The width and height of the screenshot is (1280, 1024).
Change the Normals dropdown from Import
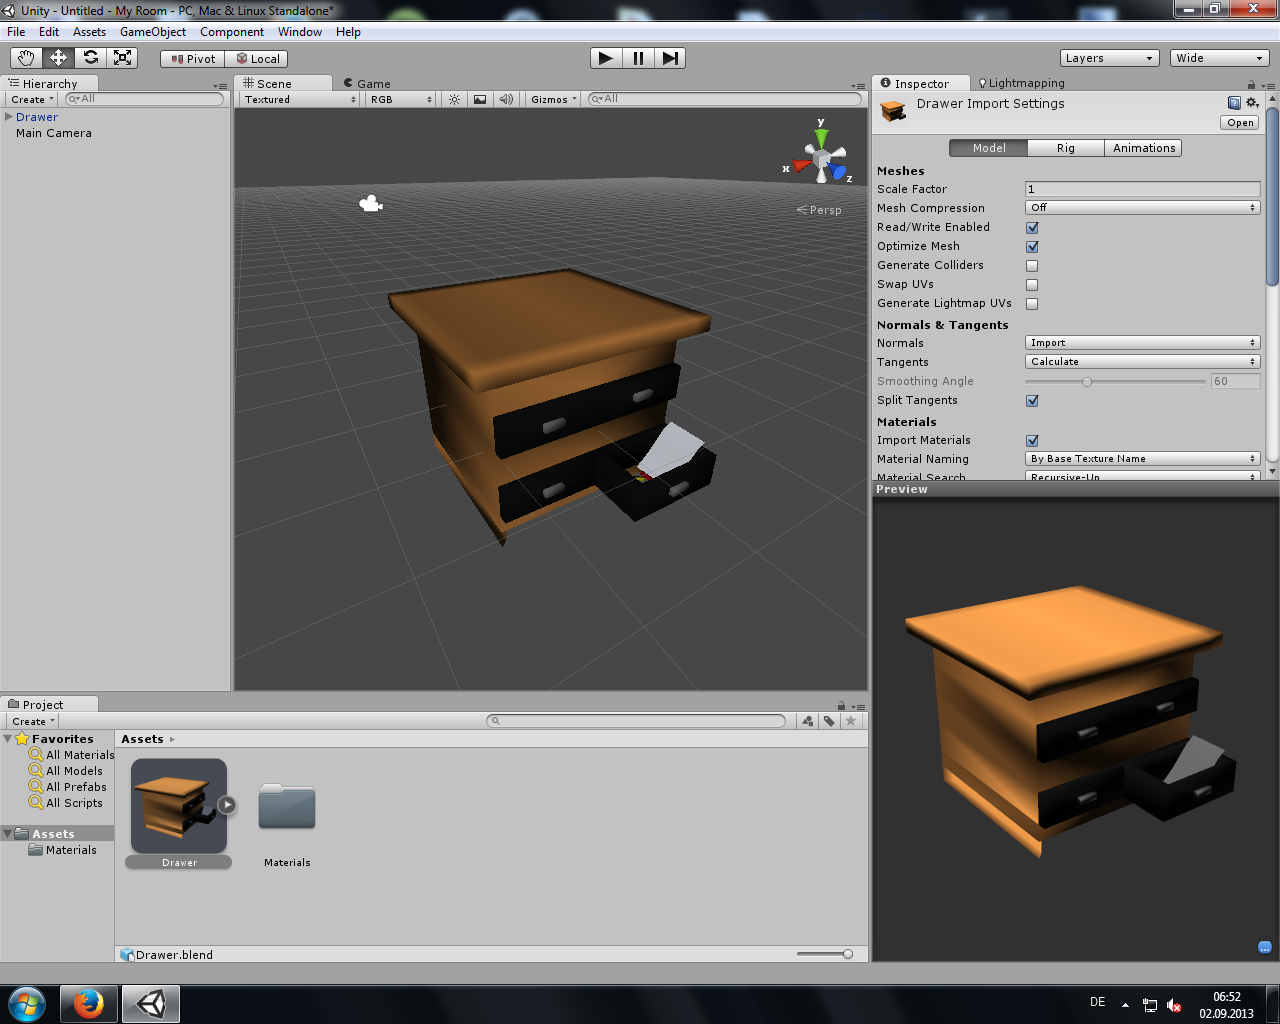(1142, 342)
